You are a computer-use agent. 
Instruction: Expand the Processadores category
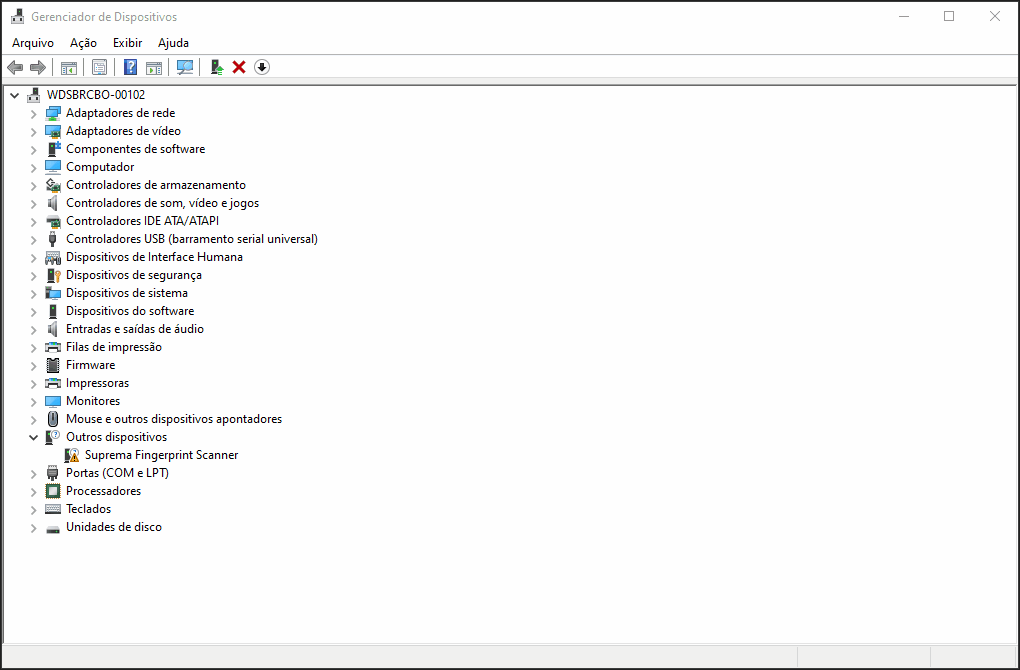[x=33, y=491]
